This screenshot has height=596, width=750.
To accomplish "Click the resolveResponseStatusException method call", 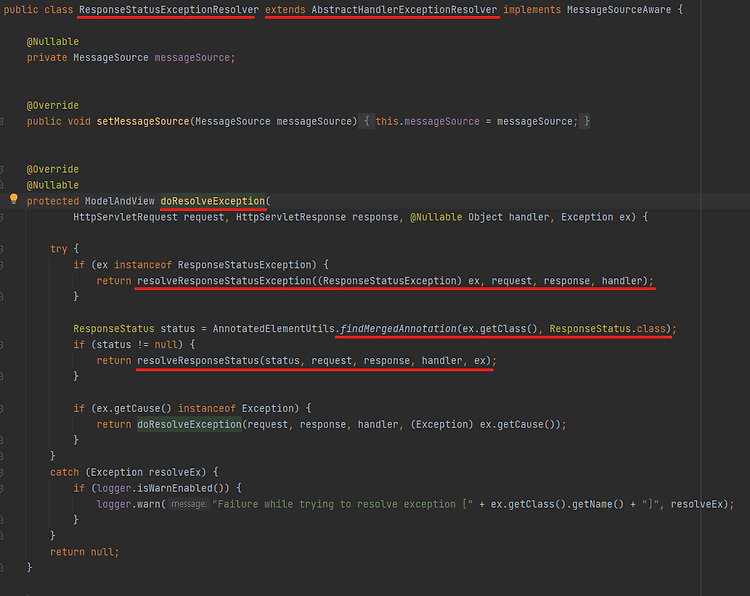I will (x=224, y=281).
